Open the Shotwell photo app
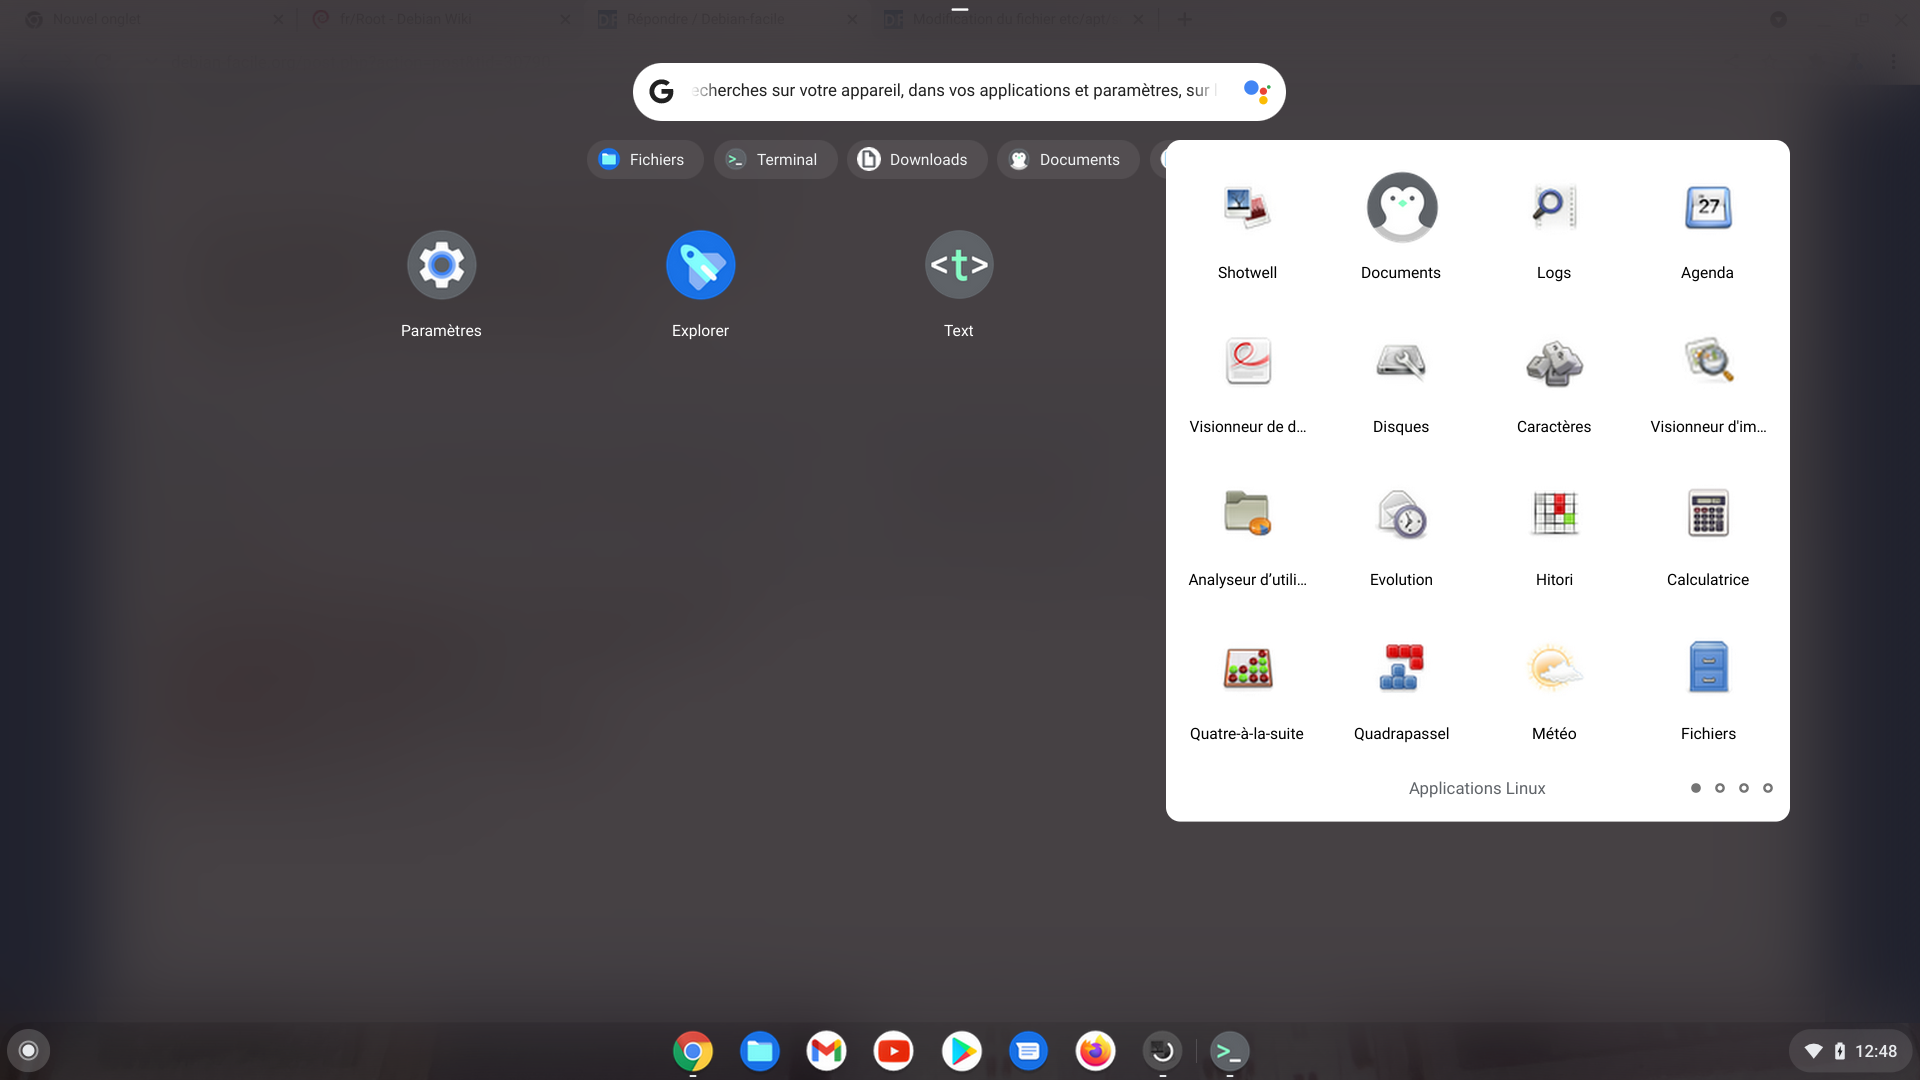 click(x=1247, y=208)
